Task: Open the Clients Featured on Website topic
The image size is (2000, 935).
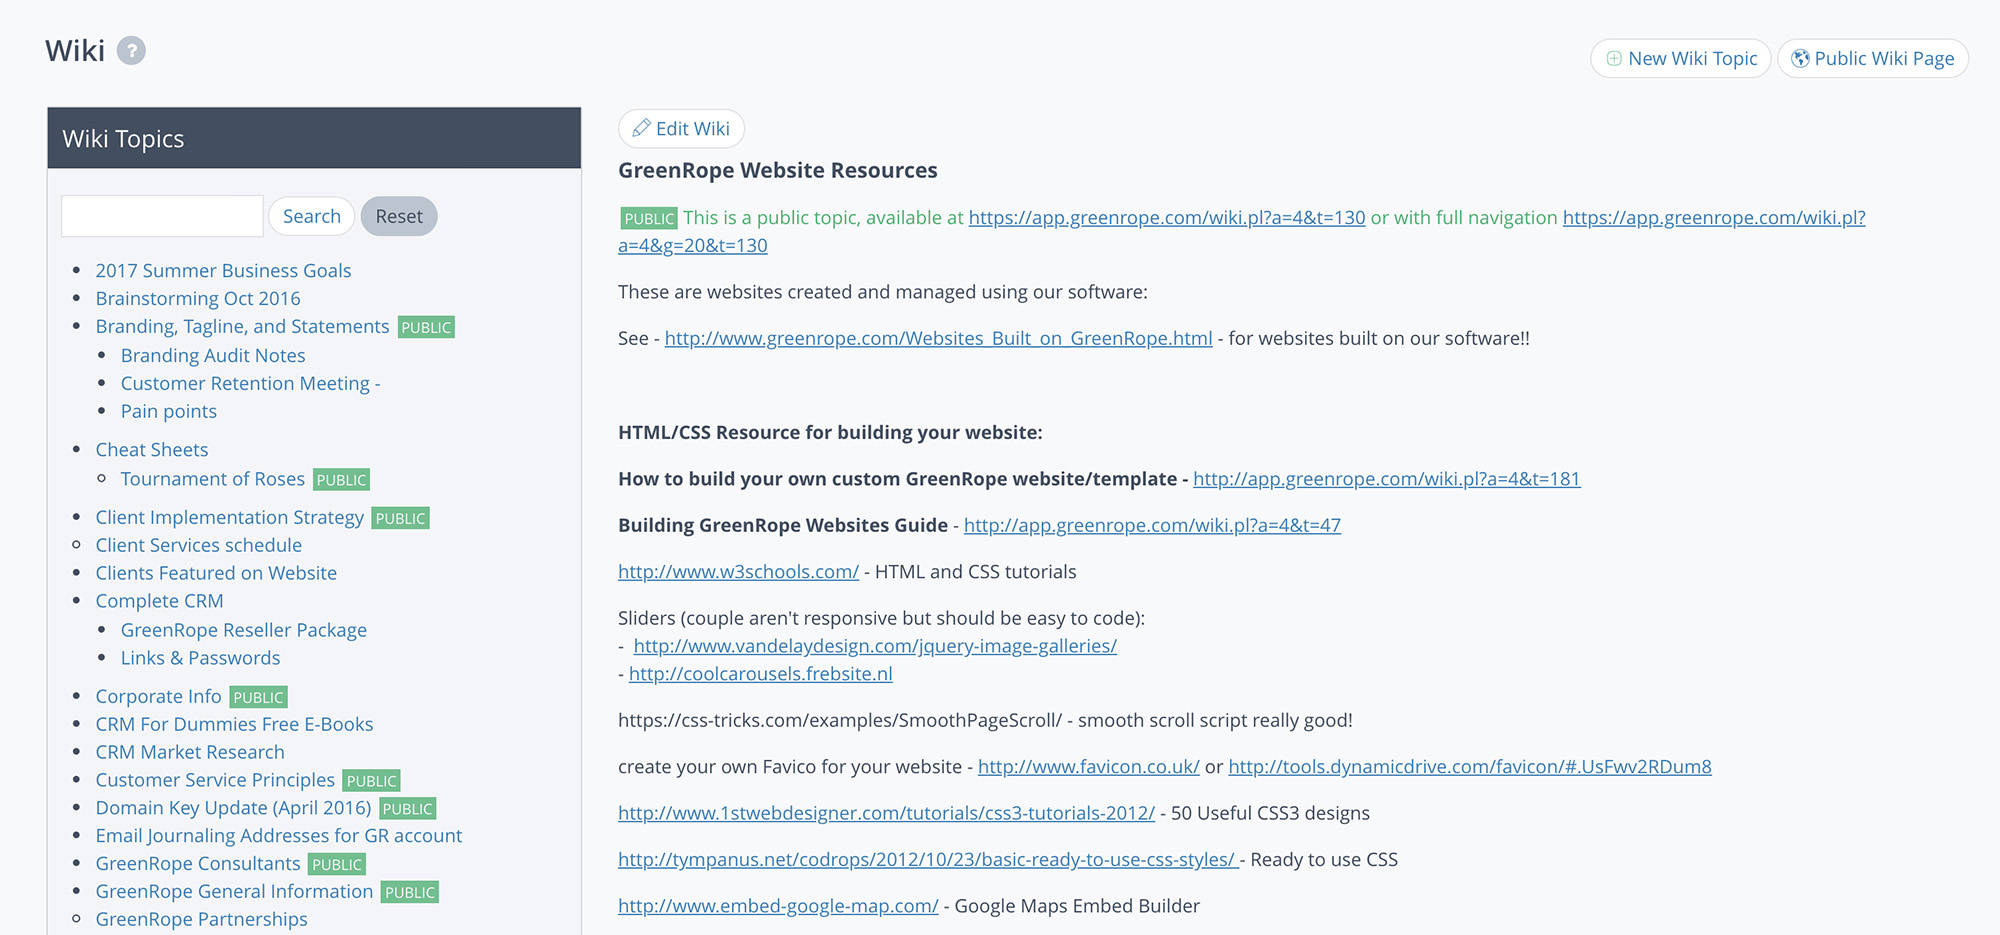Action: point(216,573)
